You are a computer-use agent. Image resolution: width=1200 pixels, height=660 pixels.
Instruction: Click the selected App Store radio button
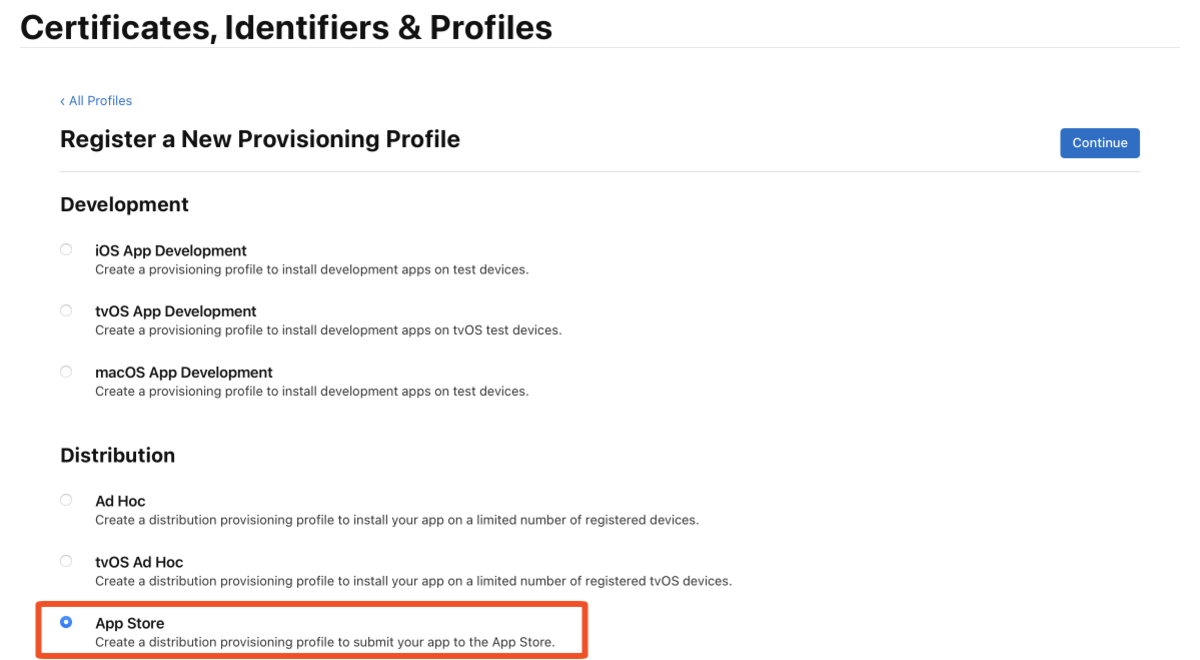tap(66, 622)
